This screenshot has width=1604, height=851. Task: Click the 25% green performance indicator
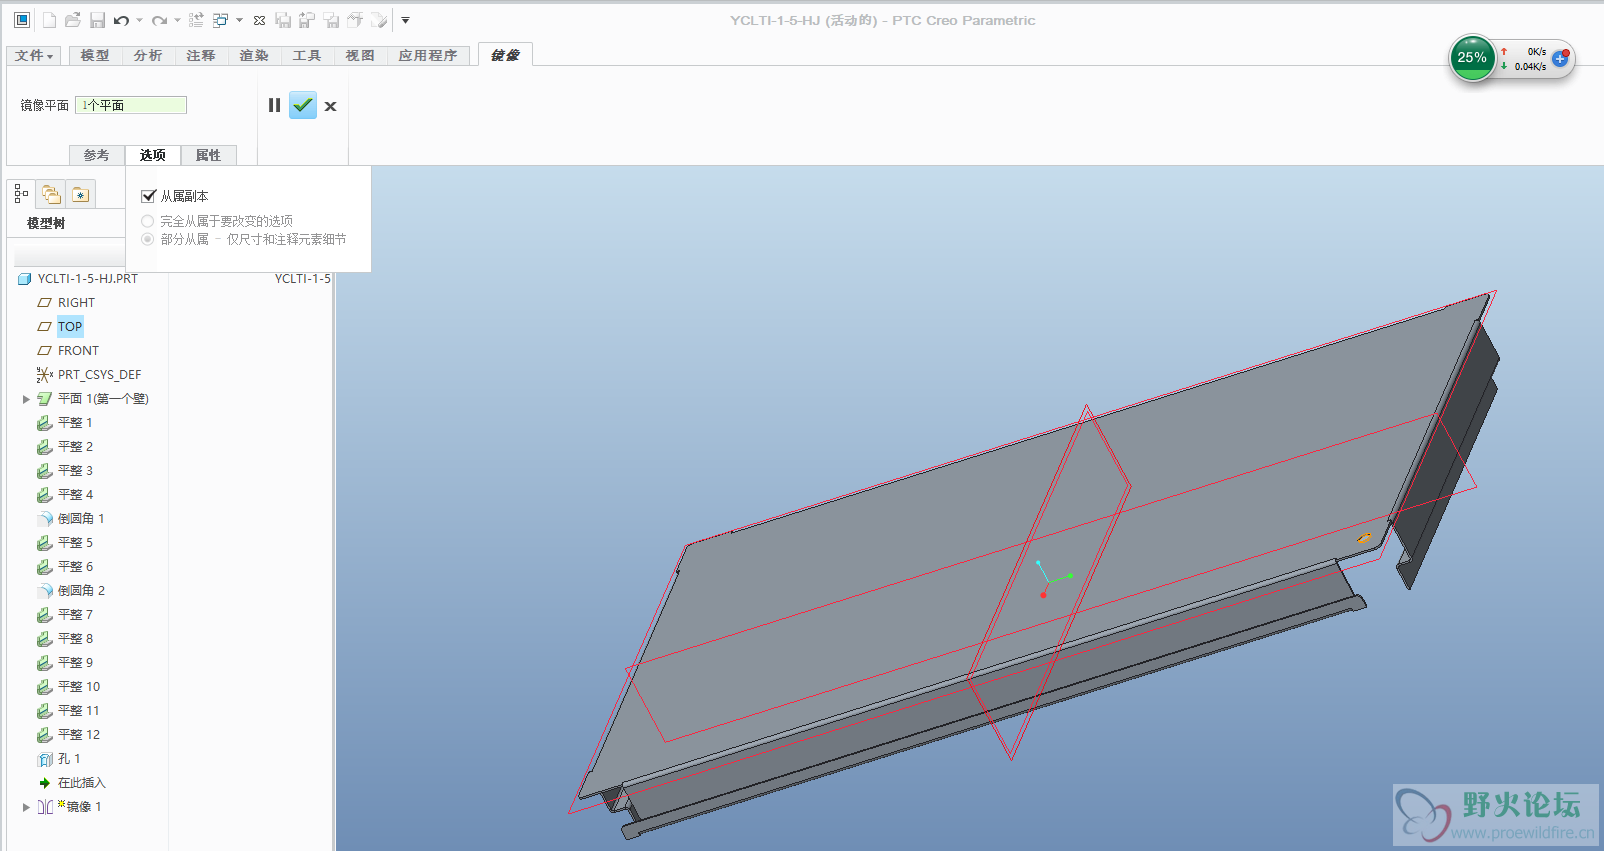[x=1471, y=58]
